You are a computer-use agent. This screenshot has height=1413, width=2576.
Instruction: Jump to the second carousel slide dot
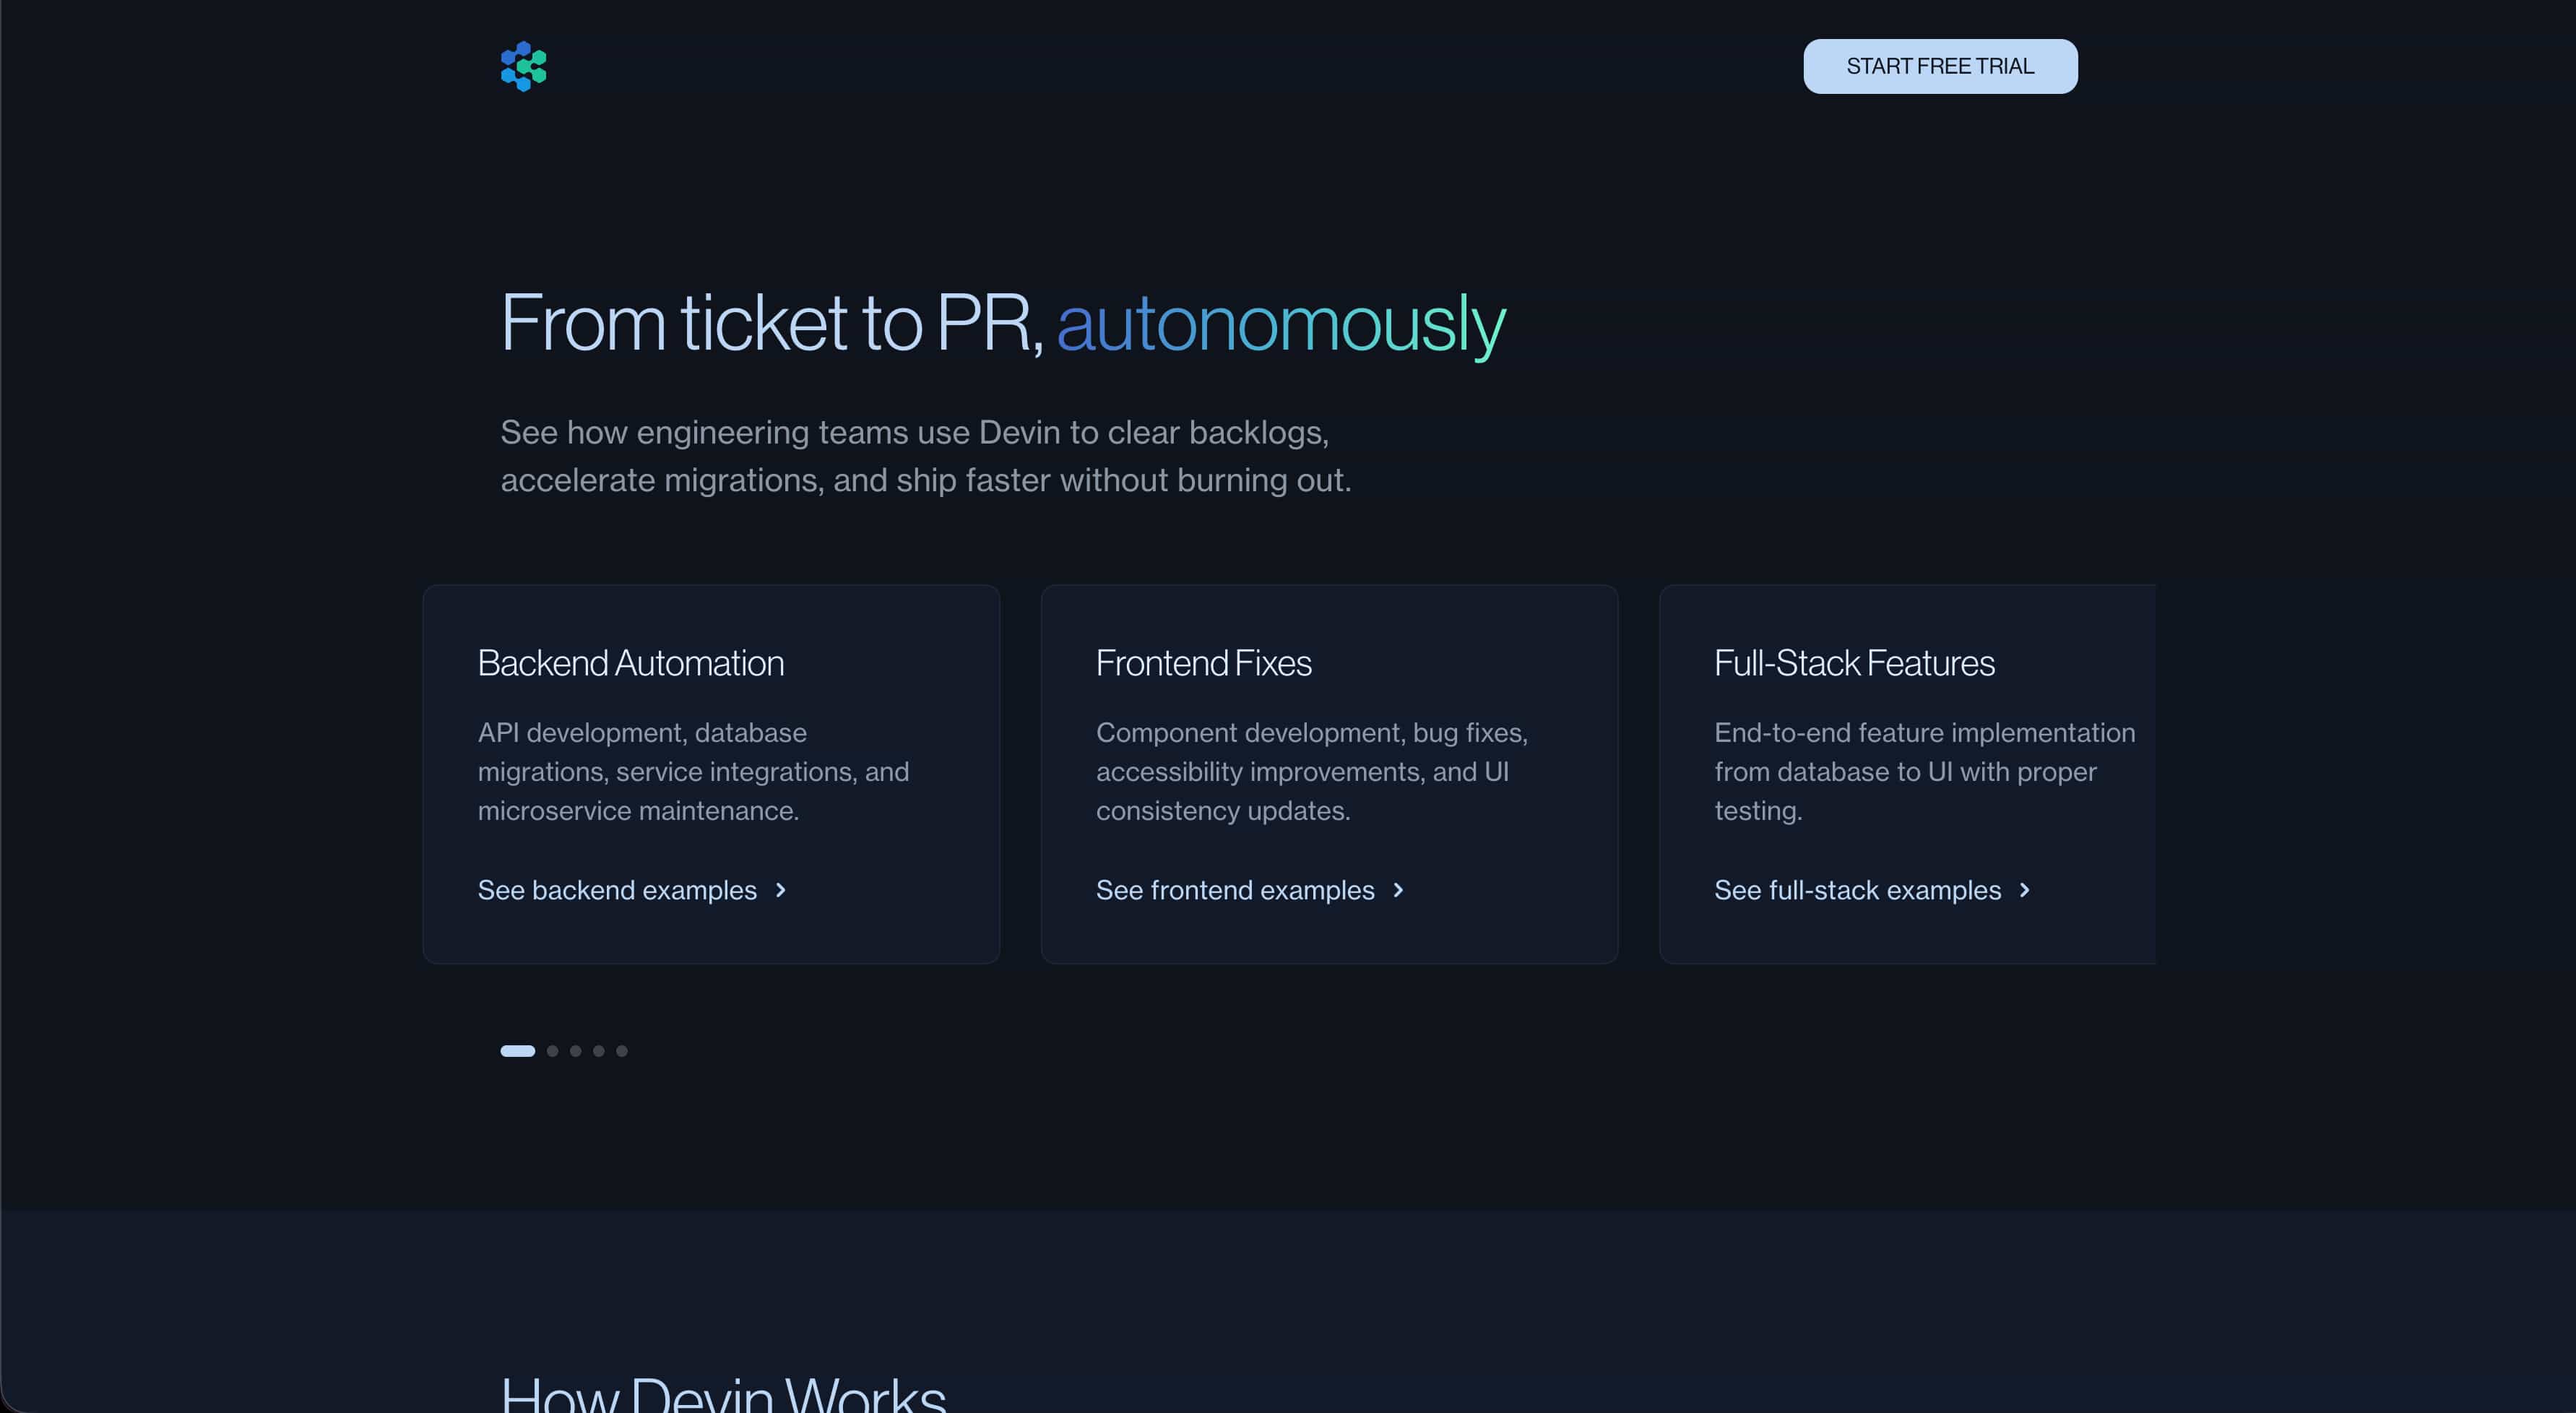tap(552, 1051)
